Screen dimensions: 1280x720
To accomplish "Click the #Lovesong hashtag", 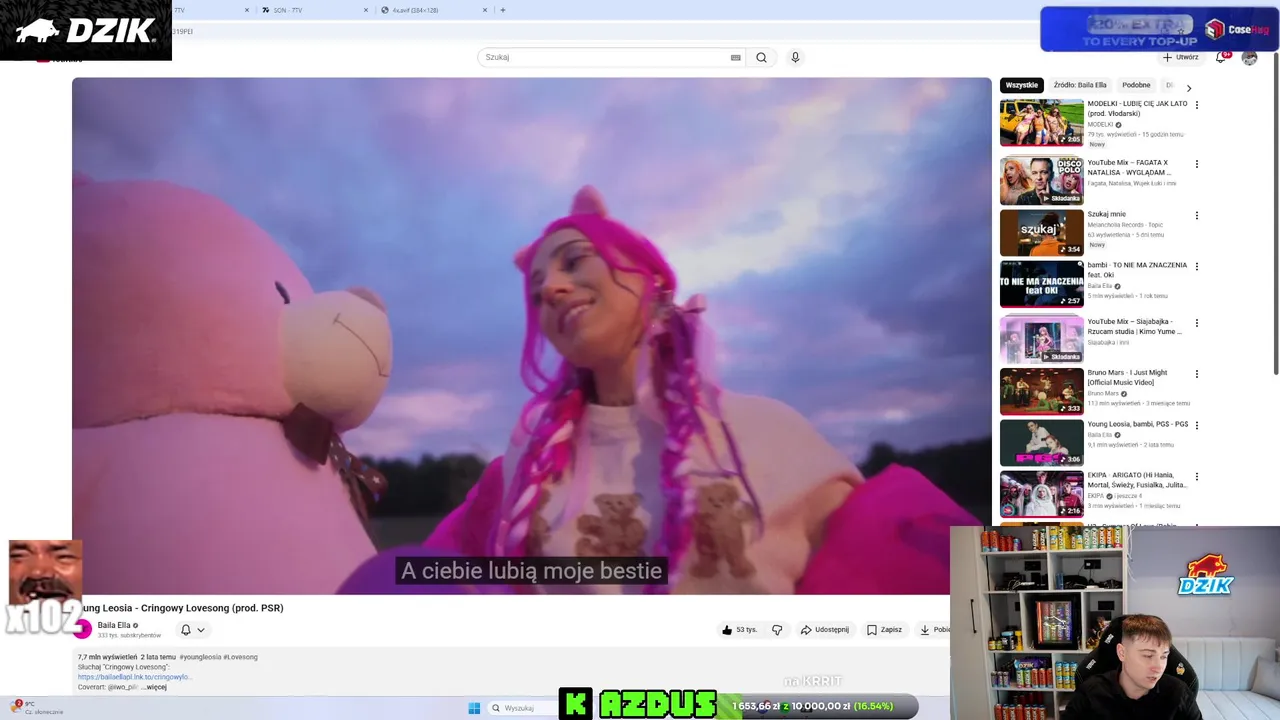I will pos(240,657).
